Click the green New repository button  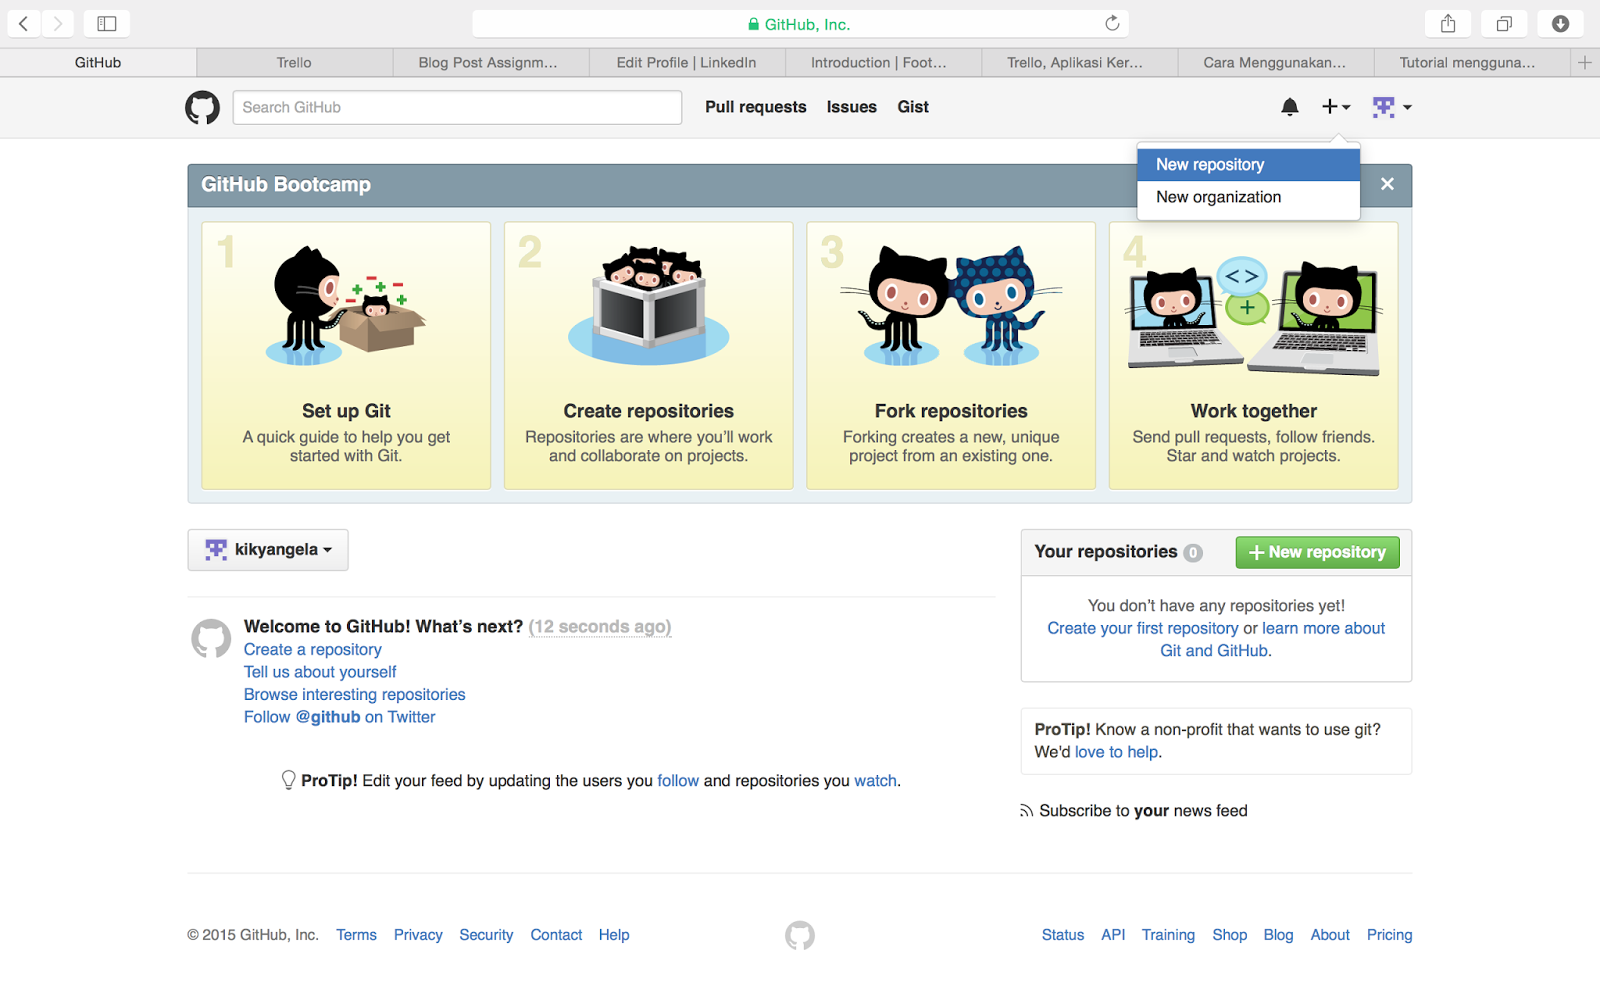click(x=1317, y=552)
